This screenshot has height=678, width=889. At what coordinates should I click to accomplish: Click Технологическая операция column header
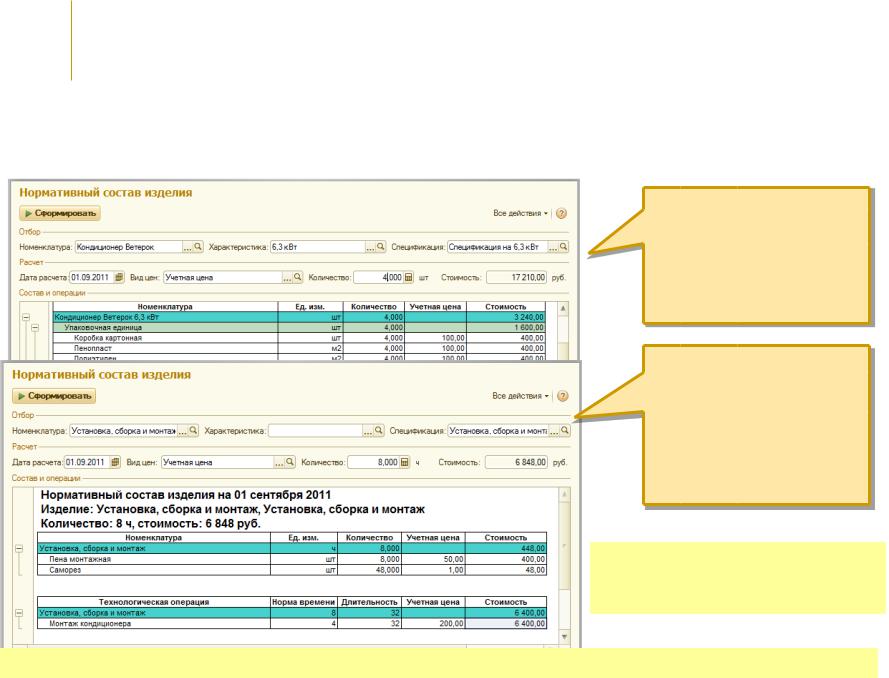[x=154, y=602]
